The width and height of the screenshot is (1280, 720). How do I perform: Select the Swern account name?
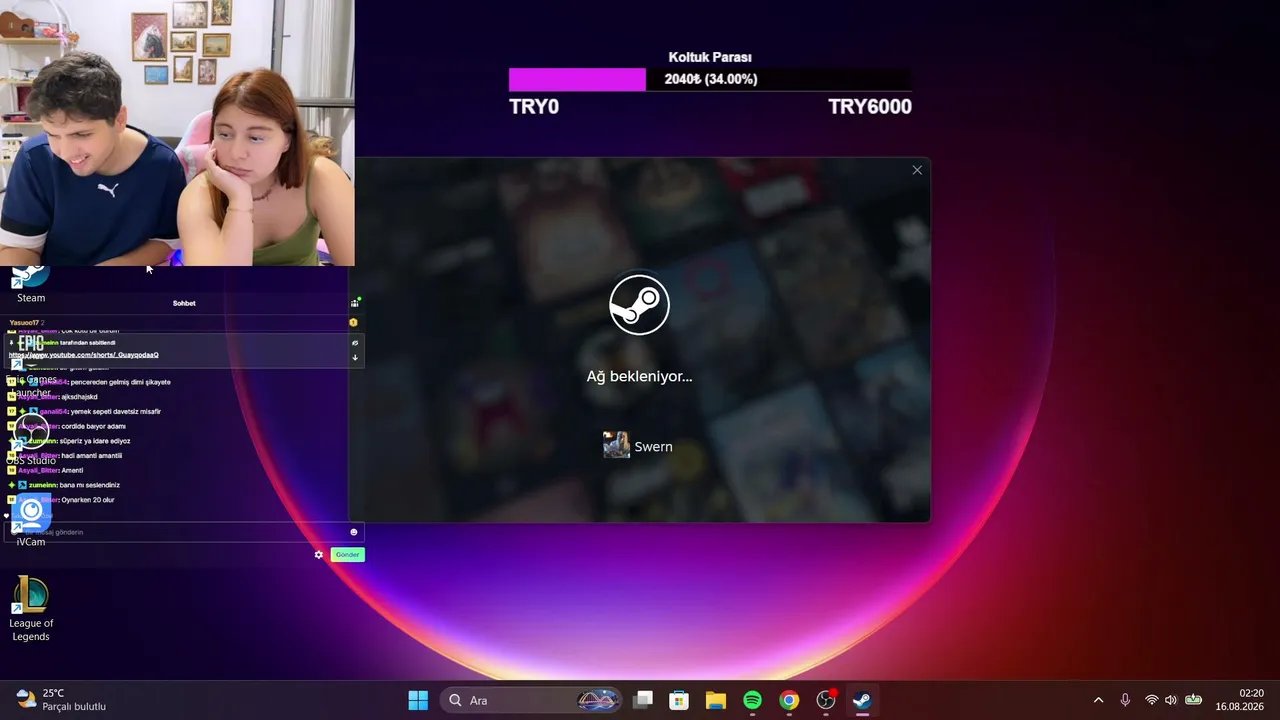point(653,447)
